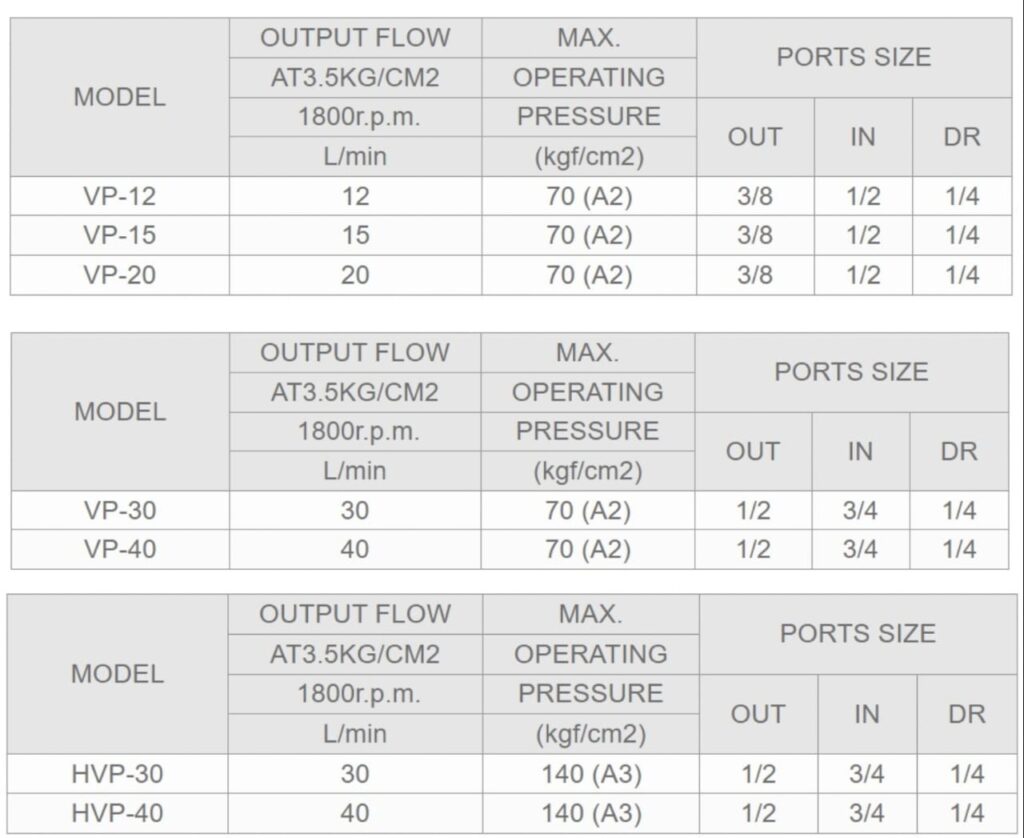Select the VP-40 model cell
This screenshot has width=1024, height=838.
pyautogui.click(x=120, y=549)
